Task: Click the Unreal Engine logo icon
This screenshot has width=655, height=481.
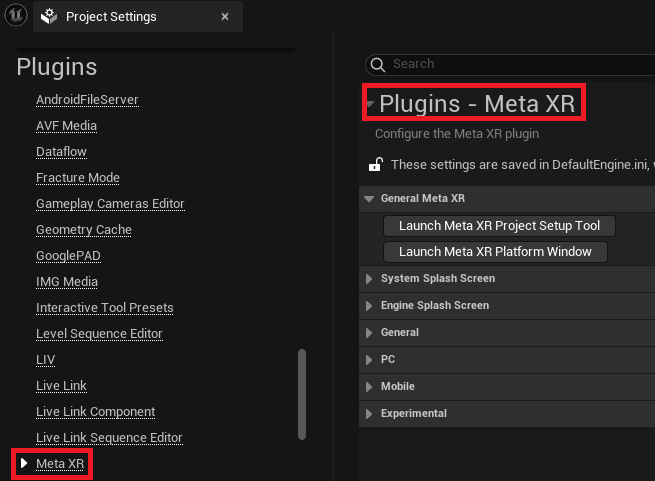Action: 15,16
